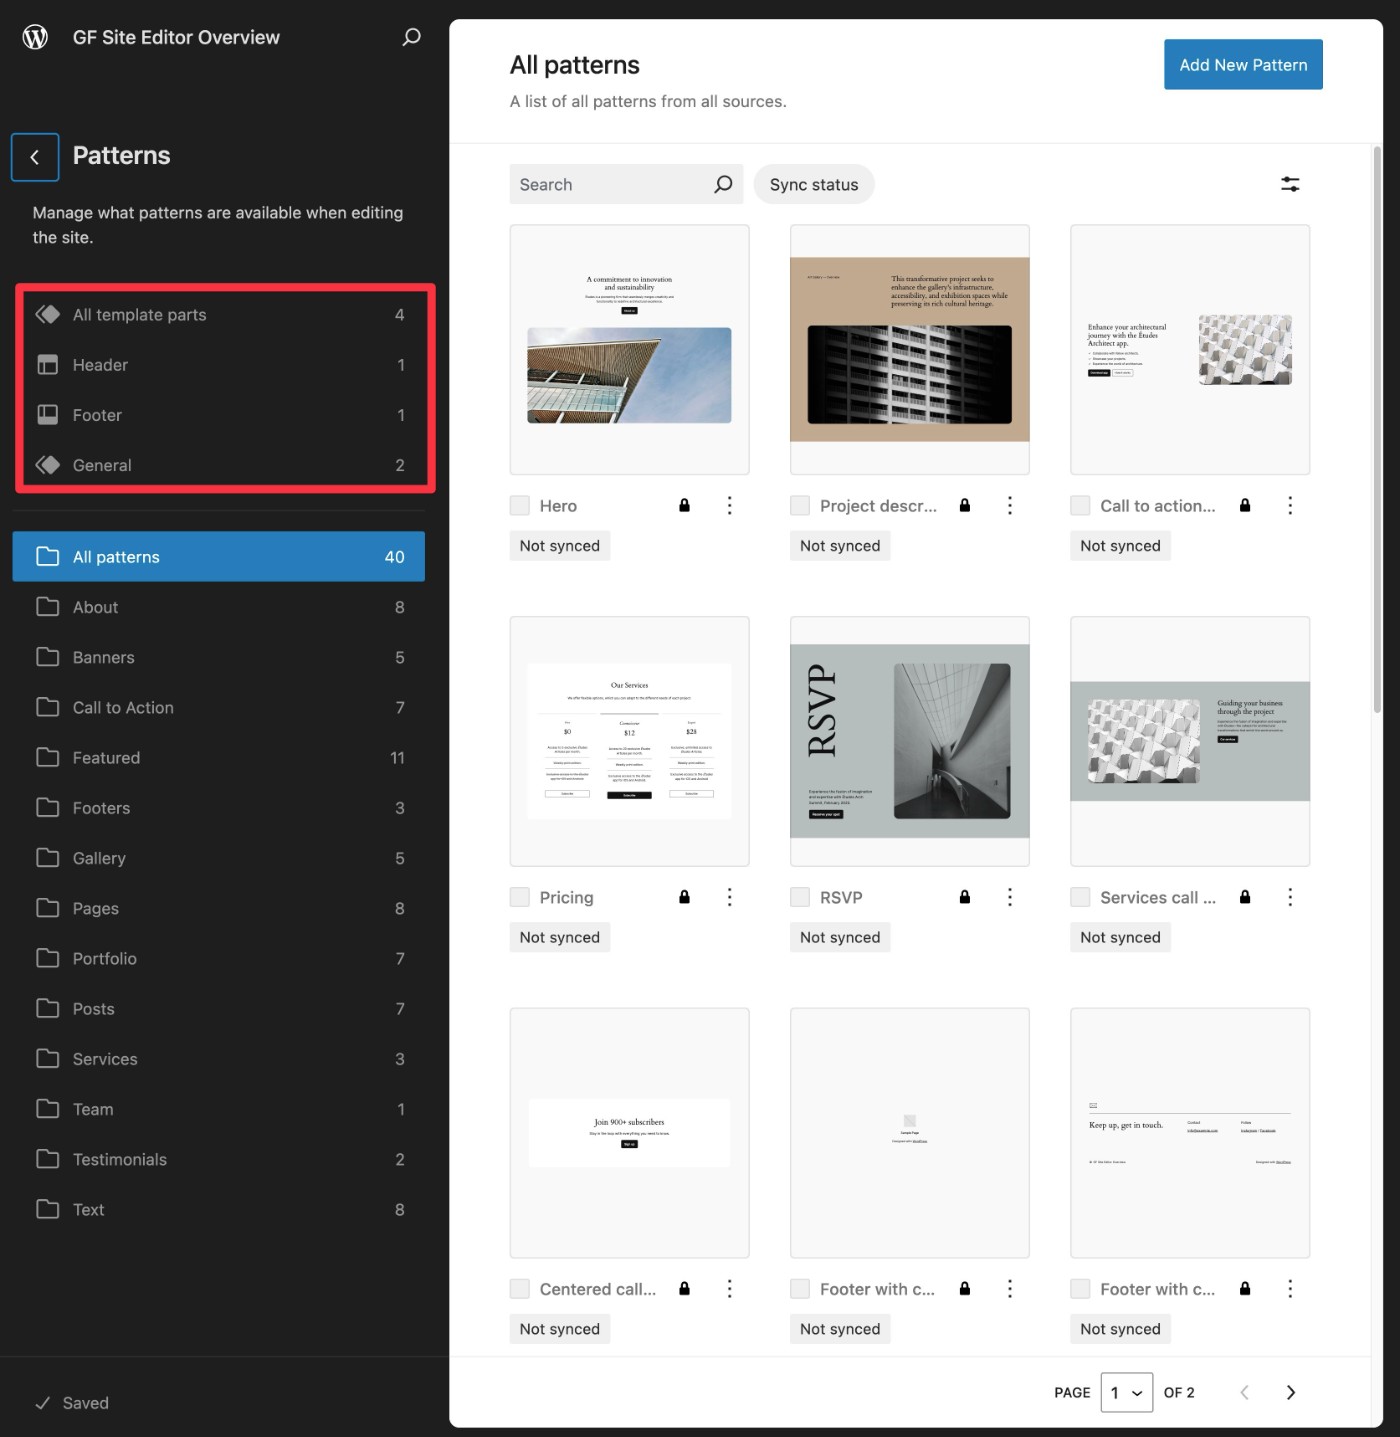Click the All template parts diamond icon

click(47, 314)
